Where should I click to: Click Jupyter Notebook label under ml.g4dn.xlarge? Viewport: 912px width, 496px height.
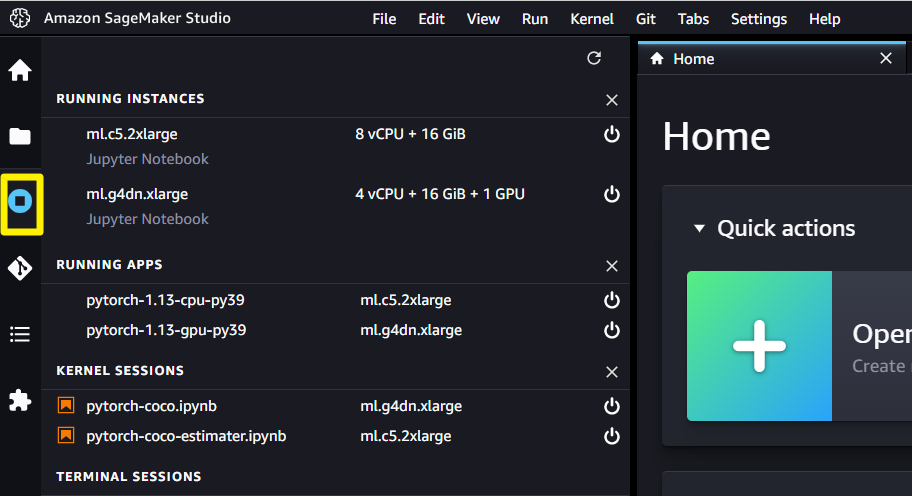[147, 219]
